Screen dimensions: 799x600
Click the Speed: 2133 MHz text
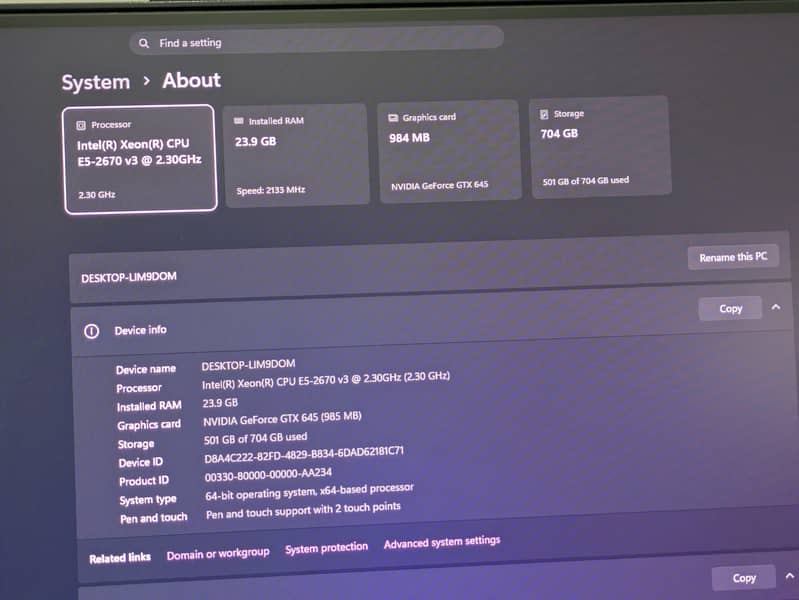(271, 191)
